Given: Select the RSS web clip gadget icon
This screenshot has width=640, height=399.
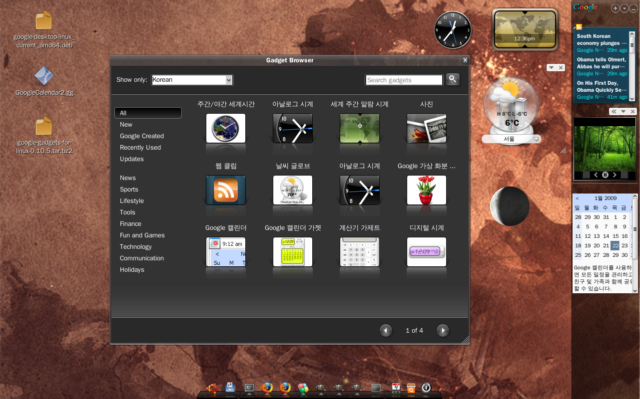Looking at the screenshot, I should tap(226, 190).
